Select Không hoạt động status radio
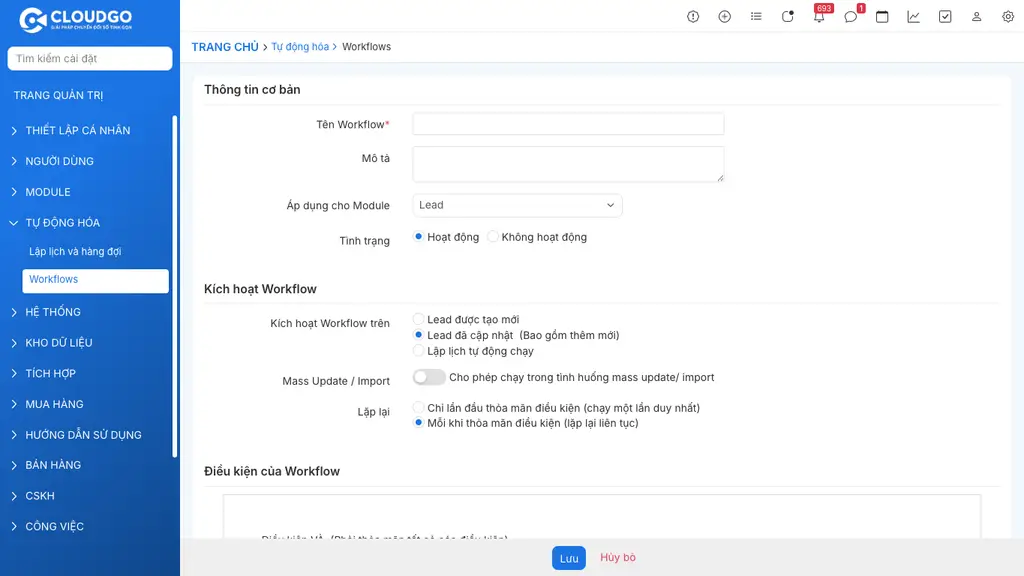Screen dimensions: 1024x576 click(x=493, y=236)
